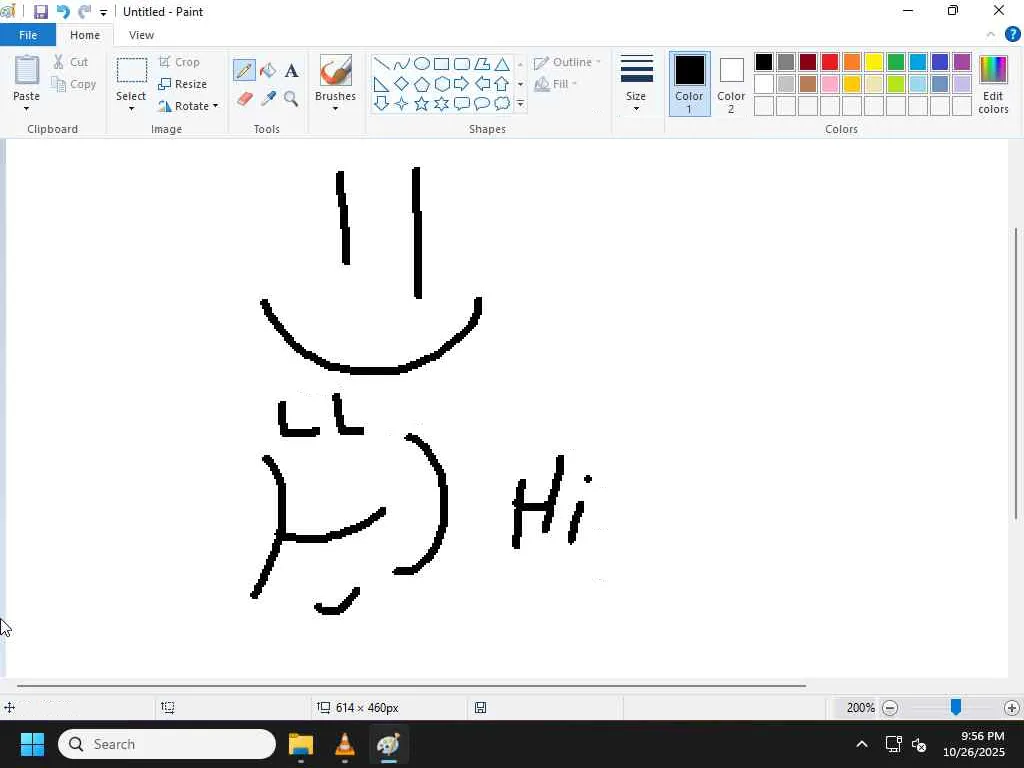This screenshot has width=1024, height=768.
Task: Choose the Oval callout shape
Action: 482,103
